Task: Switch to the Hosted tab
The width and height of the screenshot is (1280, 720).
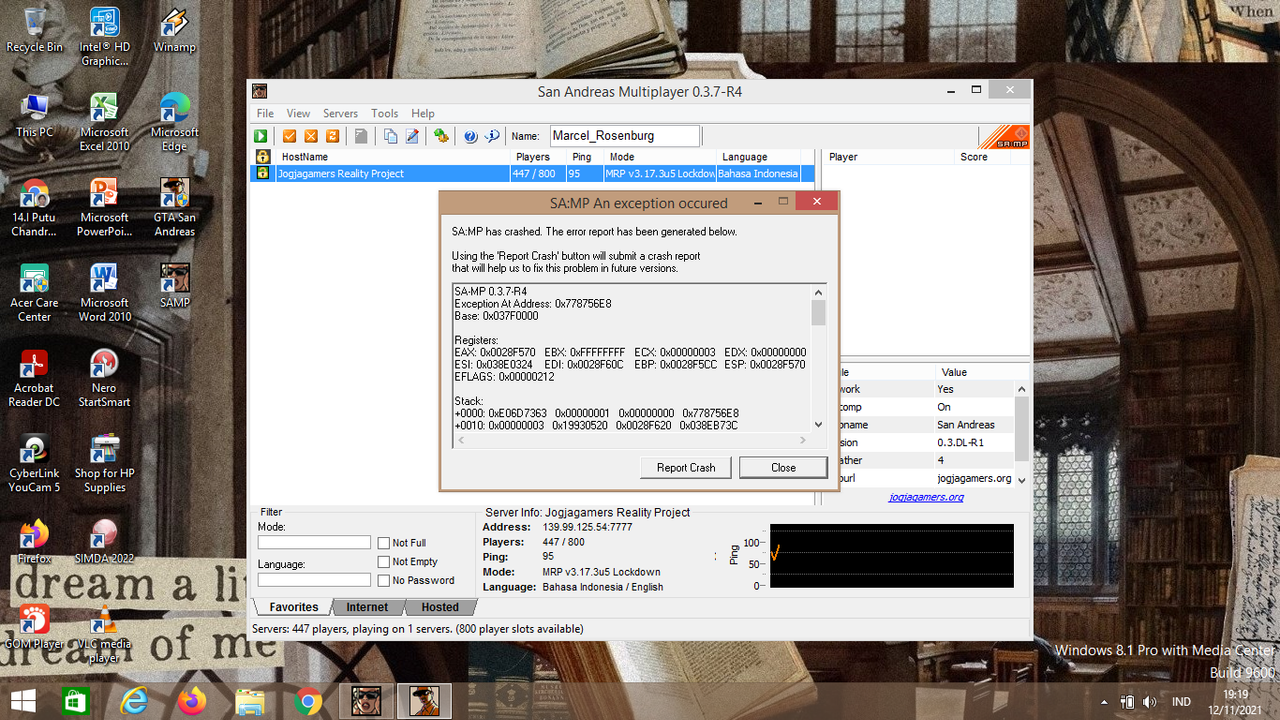Action: click(440, 607)
